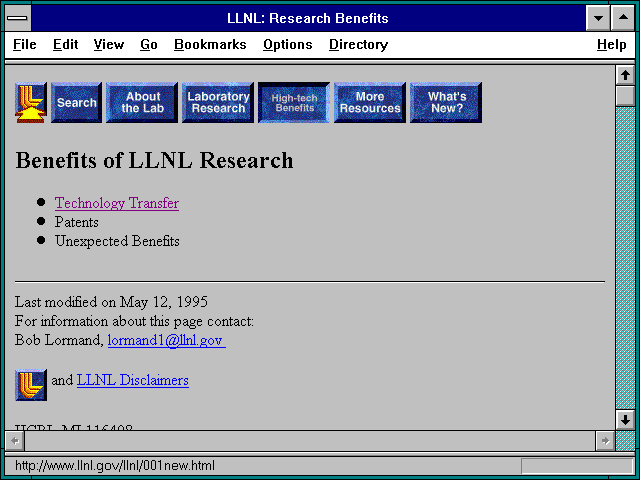Screen dimensions: 640x480
Task: Click the 'For information about this page contact:' text
Action: pyautogui.click(x=134, y=321)
